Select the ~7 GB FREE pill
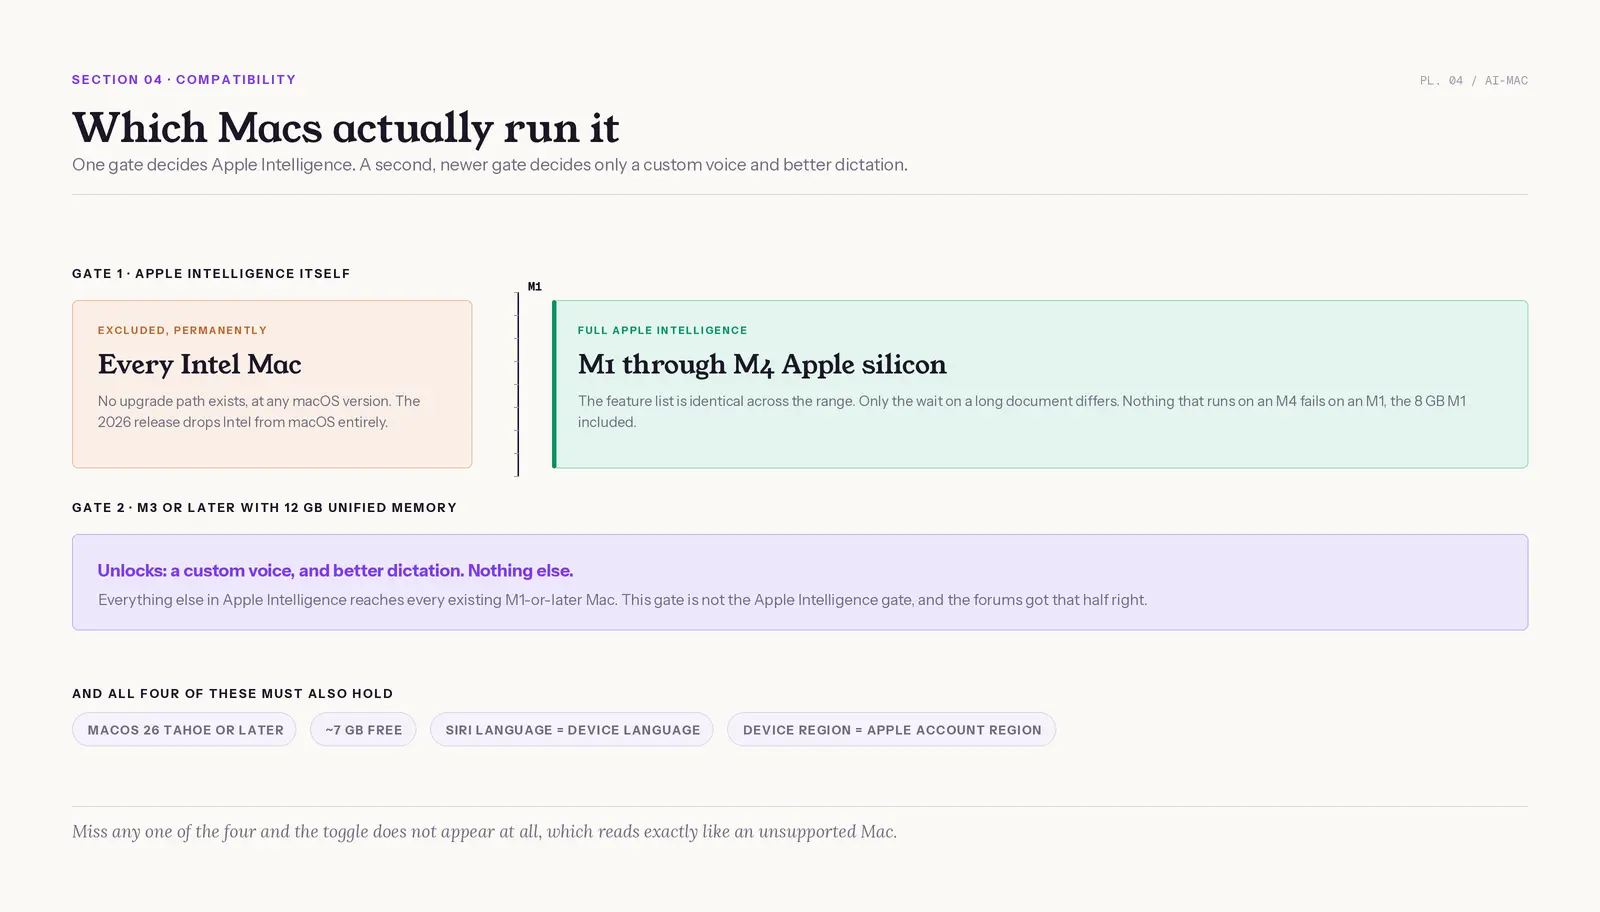The image size is (1600, 912). (363, 729)
